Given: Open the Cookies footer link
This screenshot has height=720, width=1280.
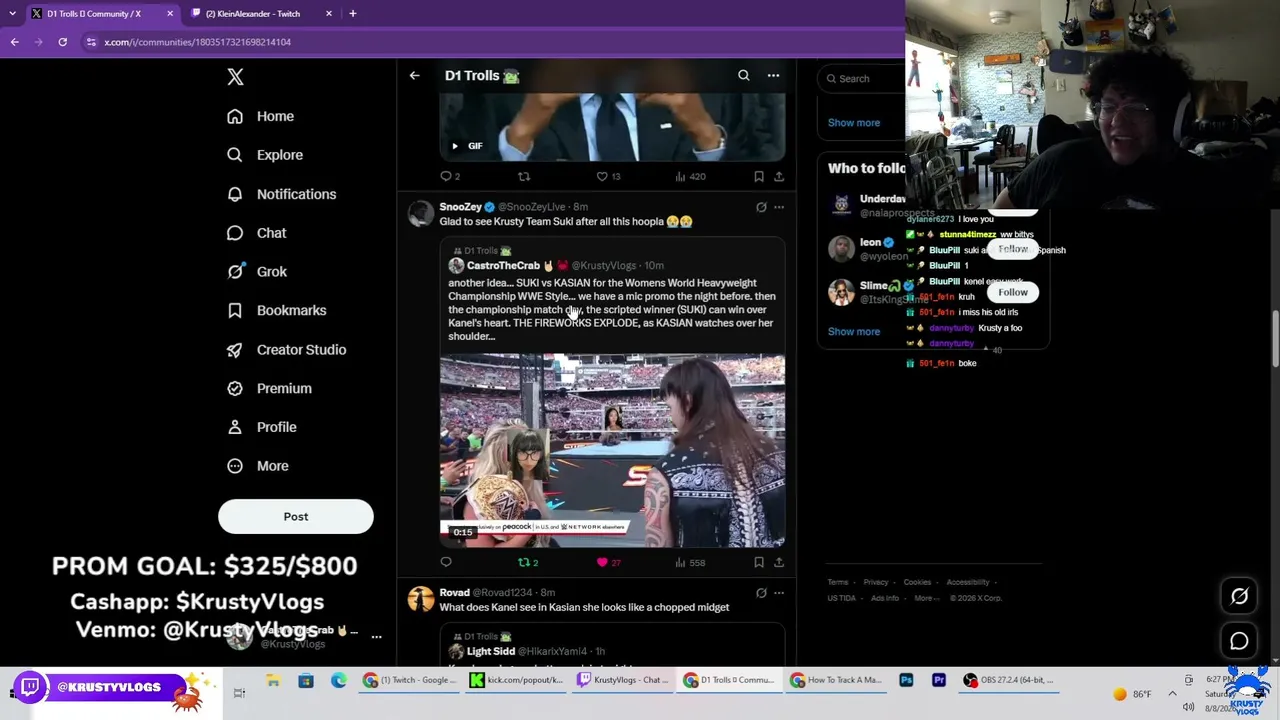Looking at the screenshot, I should (917, 582).
